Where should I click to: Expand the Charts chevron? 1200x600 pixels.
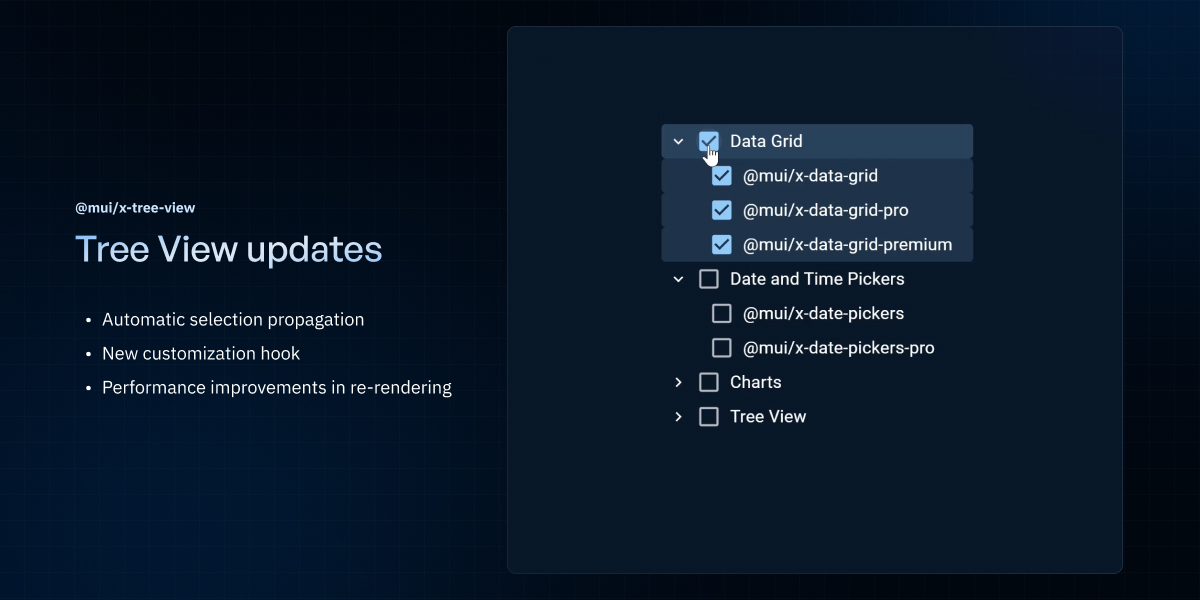pyautogui.click(x=678, y=382)
